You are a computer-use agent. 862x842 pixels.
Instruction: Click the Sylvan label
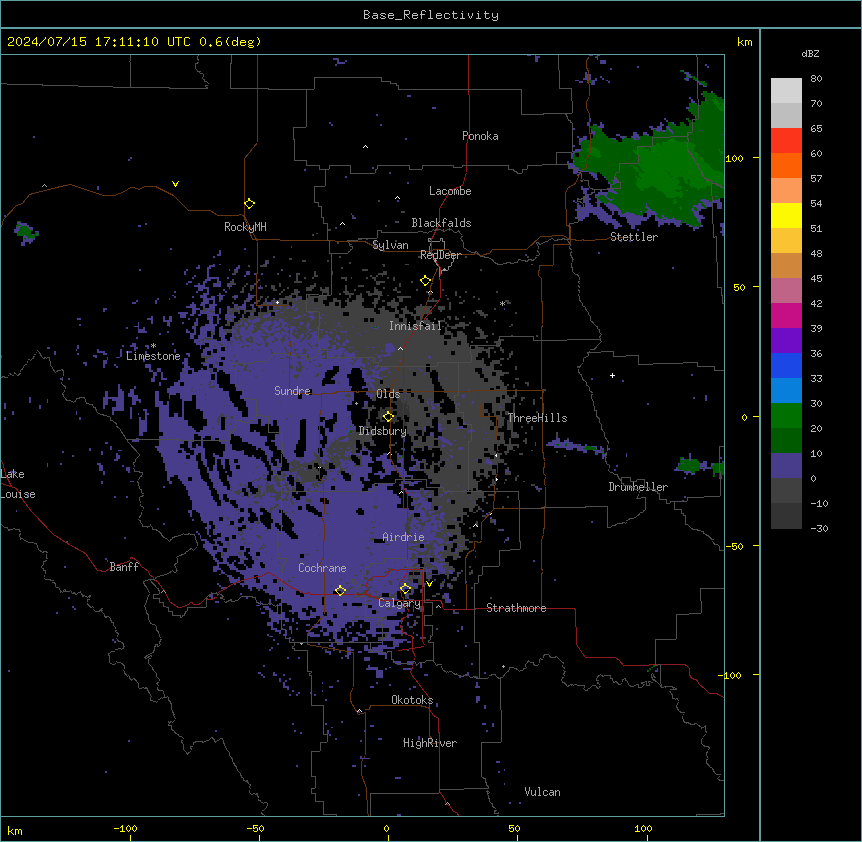390,245
